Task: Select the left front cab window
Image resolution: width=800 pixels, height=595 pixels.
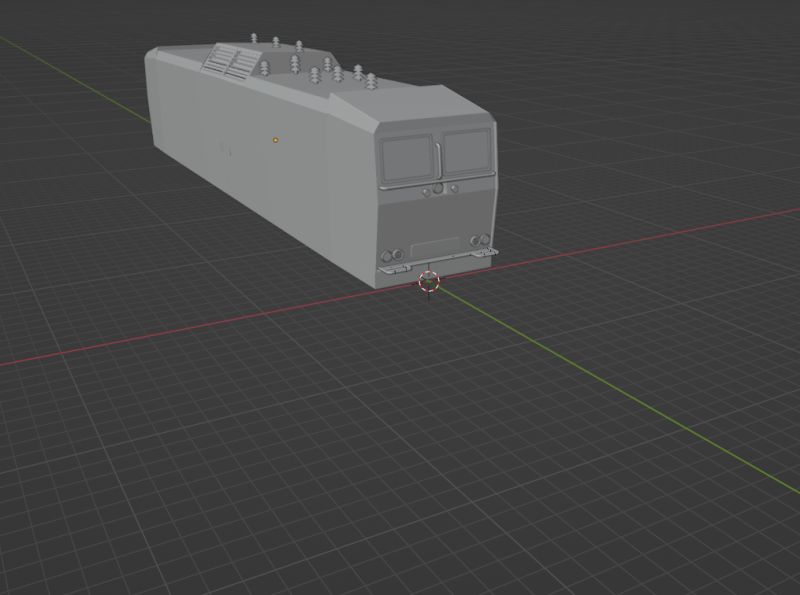Action: click(x=410, y=158)
